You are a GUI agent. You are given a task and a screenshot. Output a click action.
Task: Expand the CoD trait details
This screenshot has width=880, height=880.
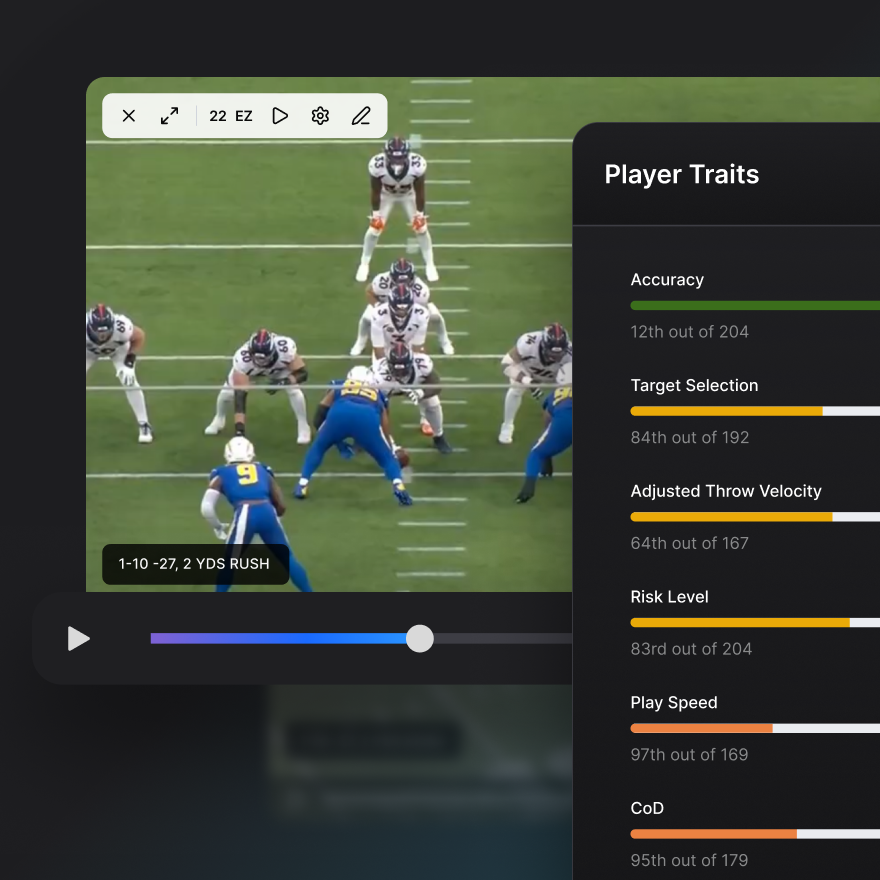(x=647, y=808)
